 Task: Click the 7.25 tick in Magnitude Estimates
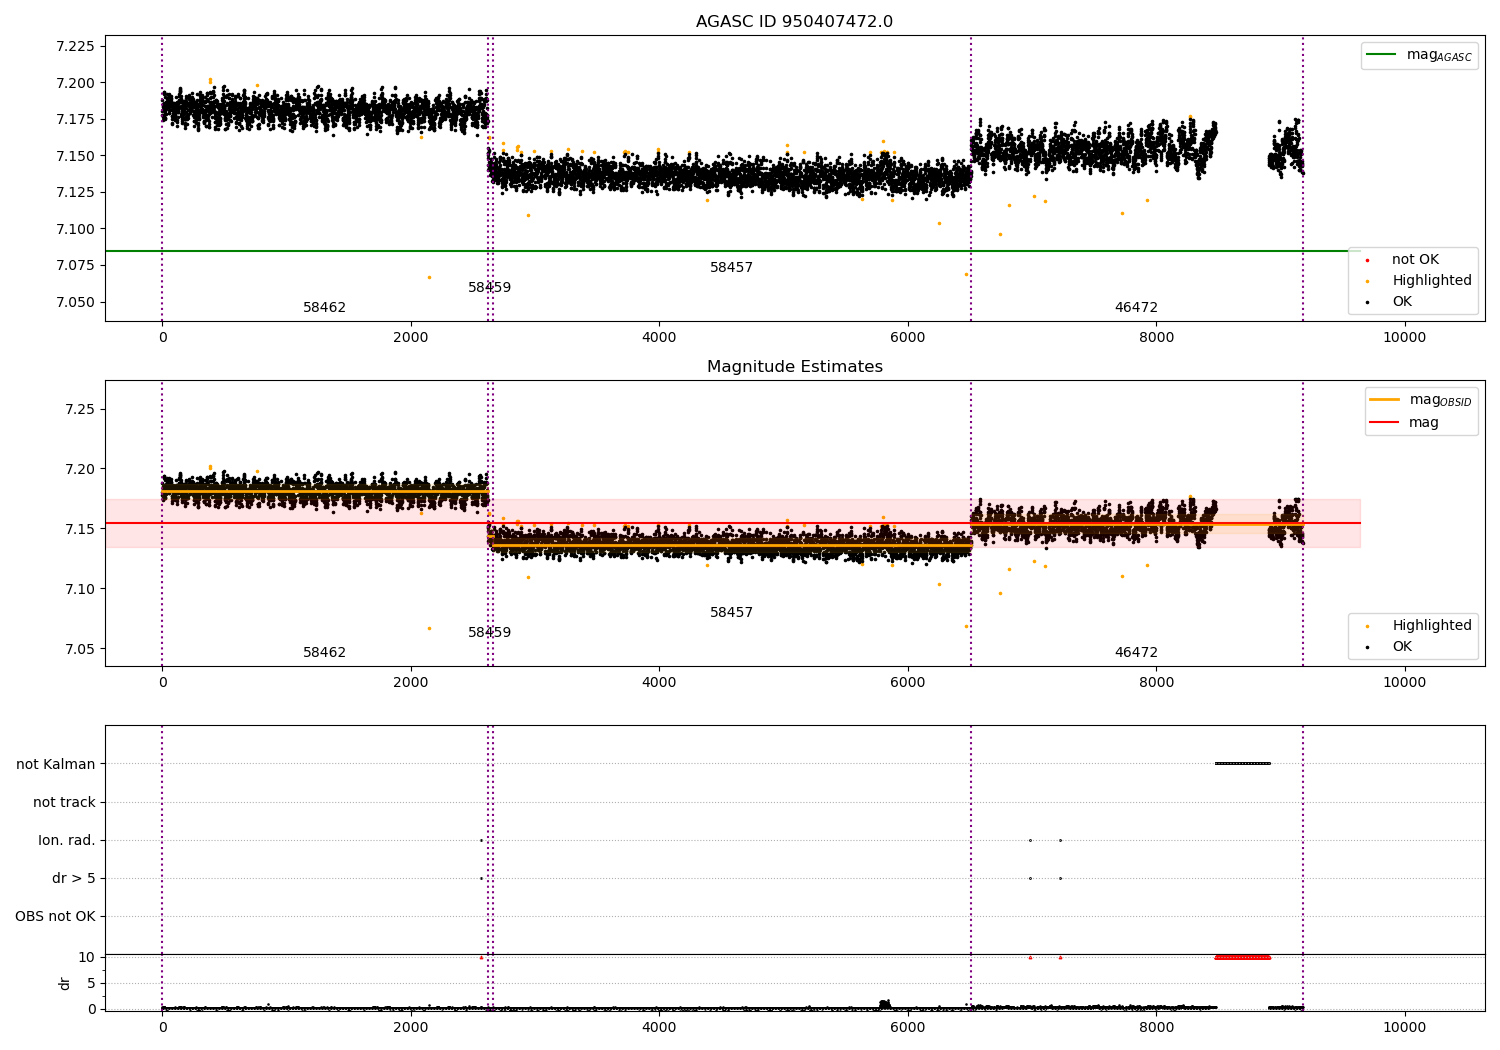(x=79, y=410)
